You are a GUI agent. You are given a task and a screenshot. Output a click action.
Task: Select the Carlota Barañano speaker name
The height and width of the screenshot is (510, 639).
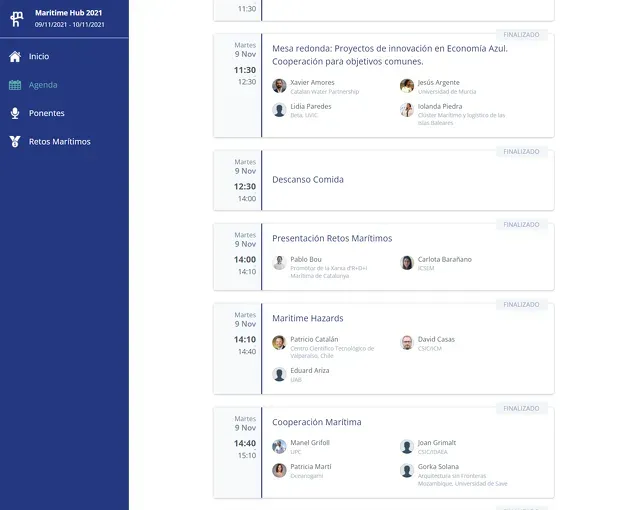(445, 259)
